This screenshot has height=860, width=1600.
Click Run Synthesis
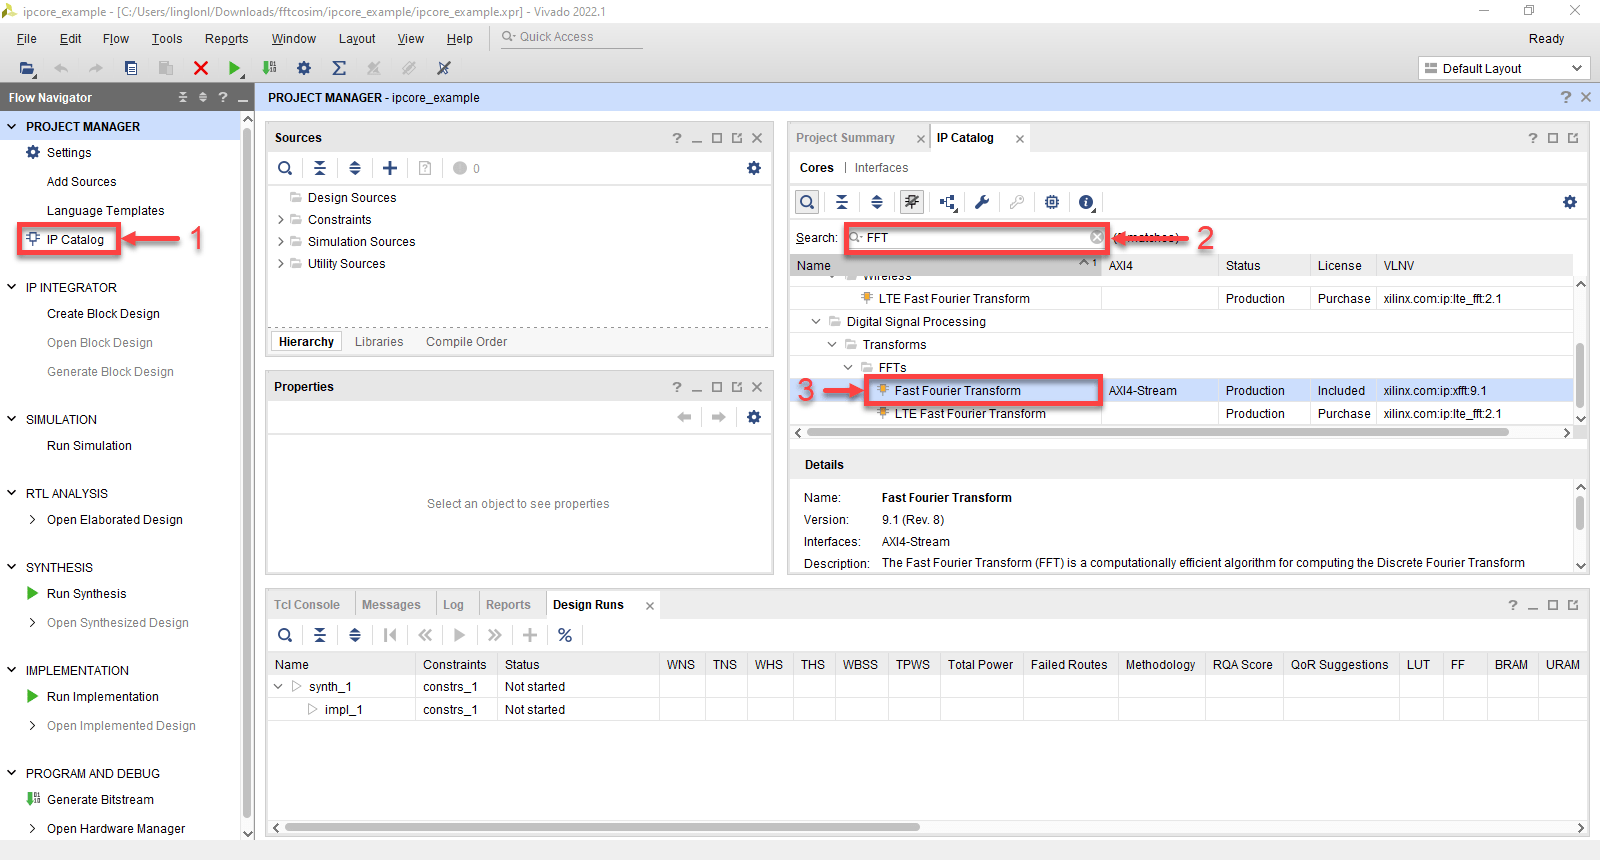(x=86, y=593)
